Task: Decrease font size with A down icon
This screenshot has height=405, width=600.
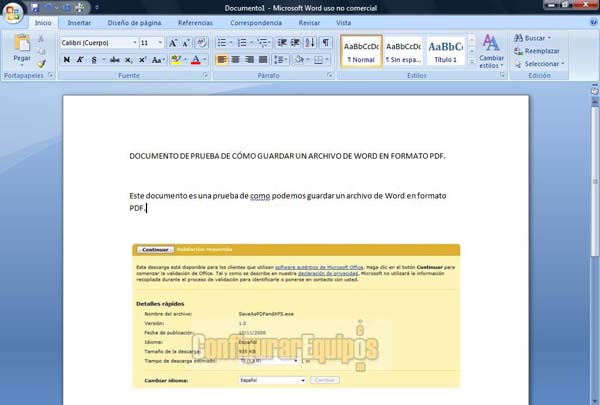Action: pos(186,42)
